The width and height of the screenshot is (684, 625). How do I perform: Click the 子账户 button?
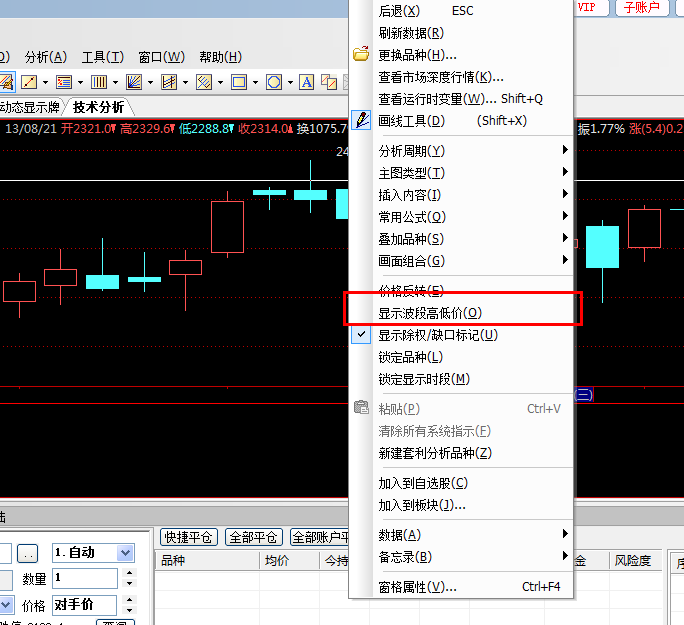(x=642, y=7)
